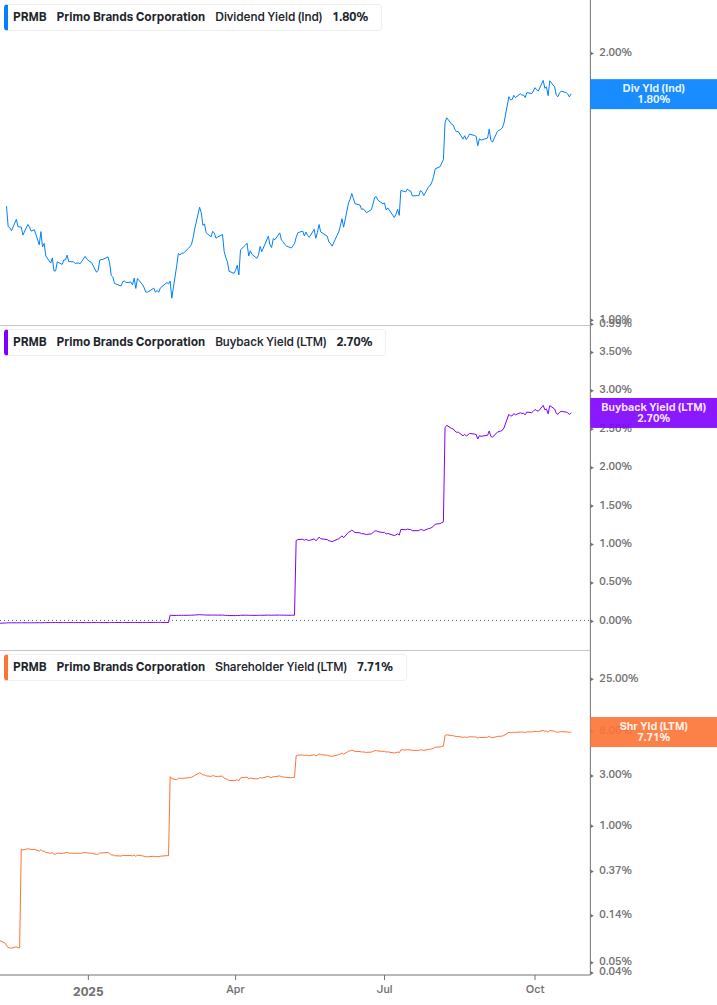The width and height of the screenshot is (717, 1005).
Task: Select the PRMB ticker in Shareholder Yield legend
Action: point(30,667)
